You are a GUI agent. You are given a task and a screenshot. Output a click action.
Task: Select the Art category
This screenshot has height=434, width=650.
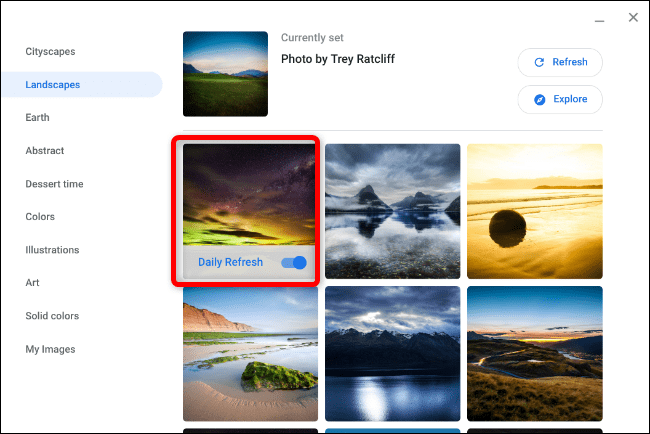(x=32, y=283)
